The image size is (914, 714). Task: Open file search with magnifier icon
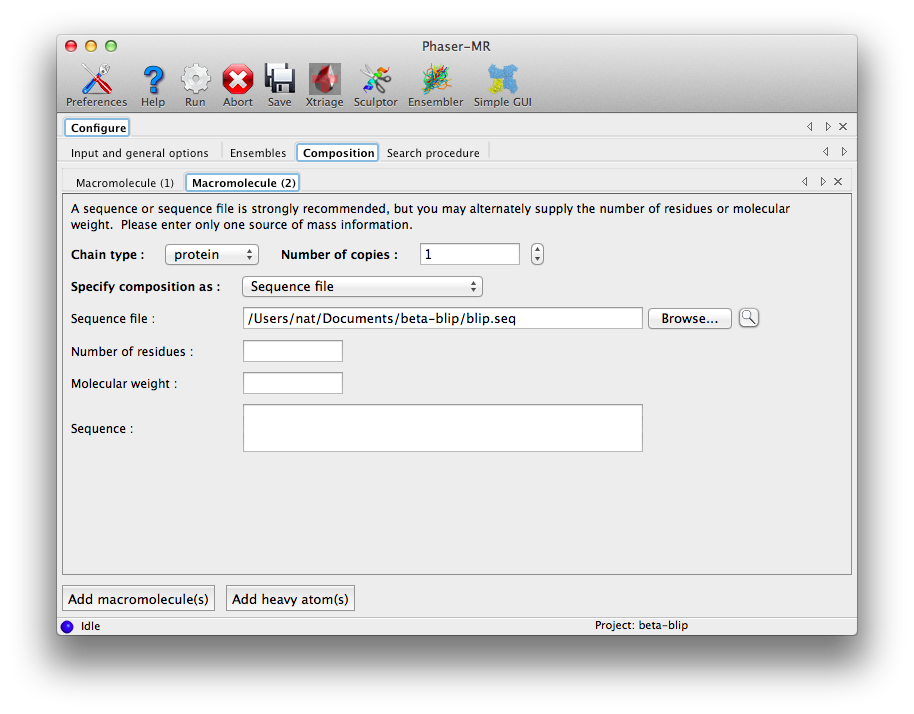749,317
